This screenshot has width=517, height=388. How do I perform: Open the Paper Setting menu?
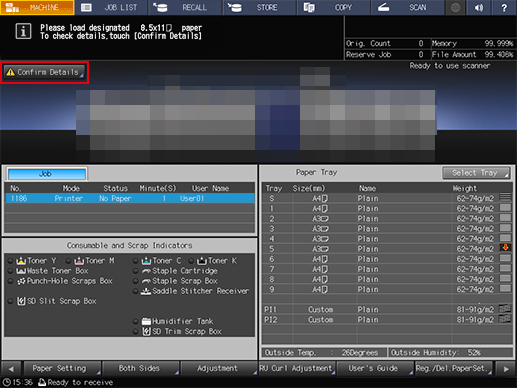[x=62, y=368]
